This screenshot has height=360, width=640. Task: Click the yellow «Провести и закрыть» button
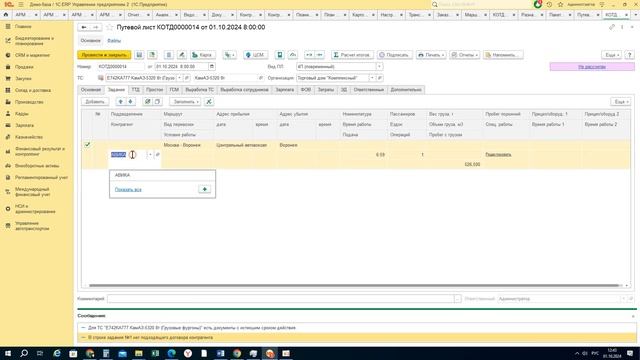[104, 55]
